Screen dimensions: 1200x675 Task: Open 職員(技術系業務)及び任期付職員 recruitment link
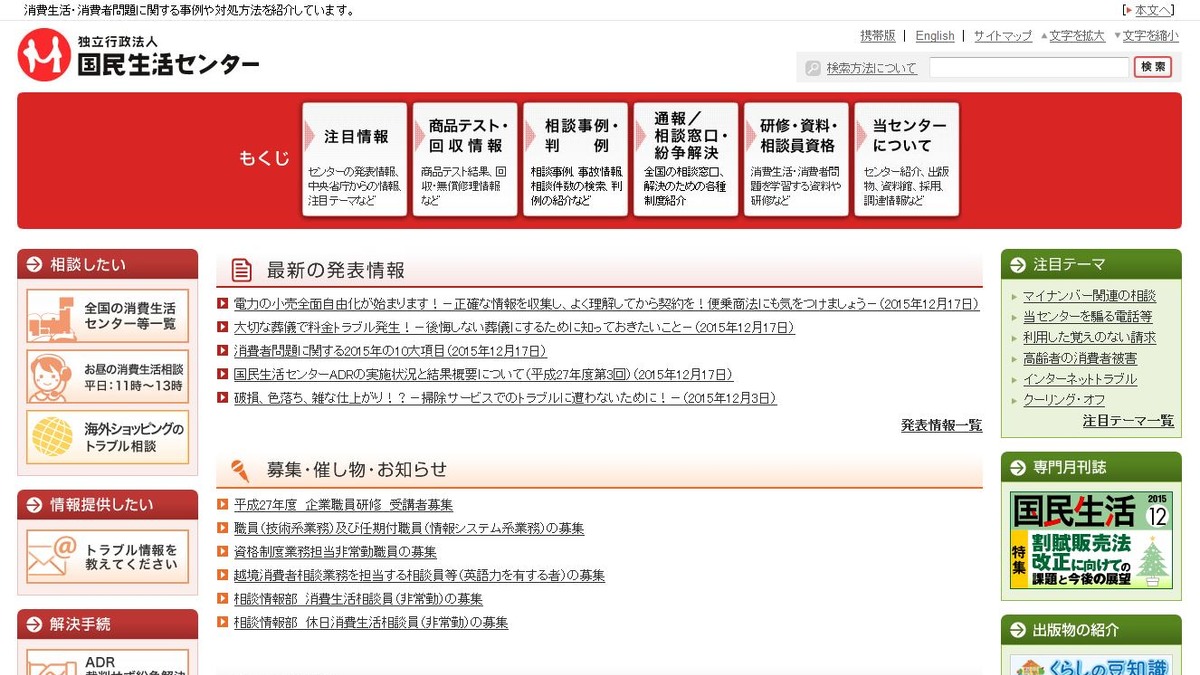pos(409,528)
